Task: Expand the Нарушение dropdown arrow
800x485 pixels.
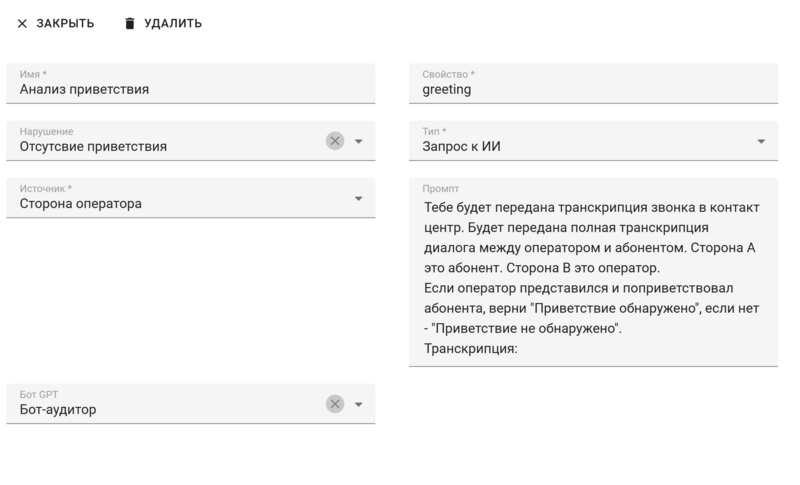Action: pyautogui.click(x=359, y=141)
